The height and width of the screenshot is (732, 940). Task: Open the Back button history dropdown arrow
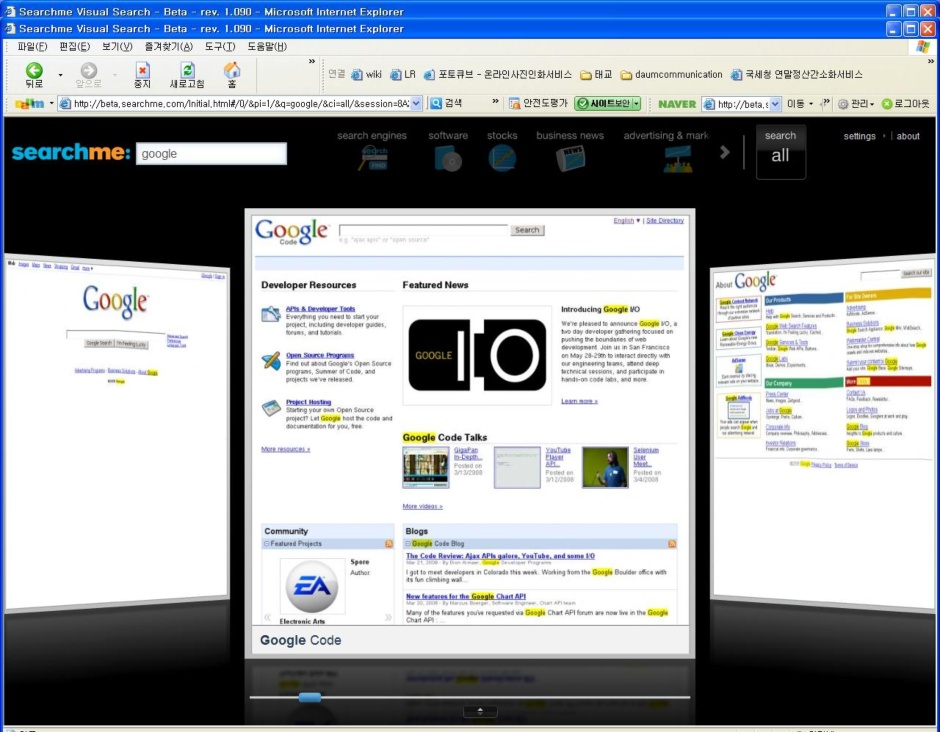point(60,75)
